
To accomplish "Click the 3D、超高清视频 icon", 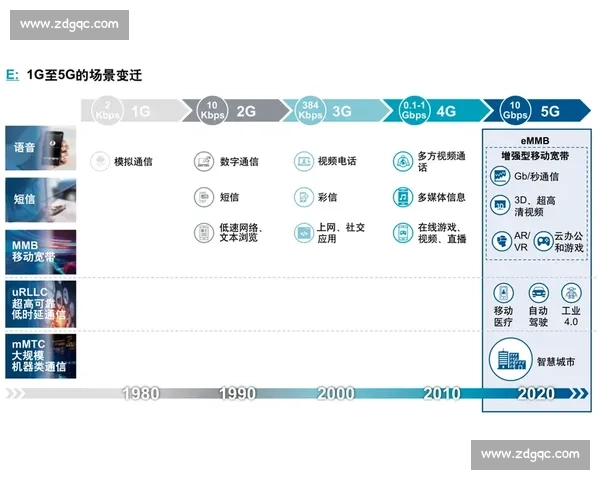I will coord(500,205).
